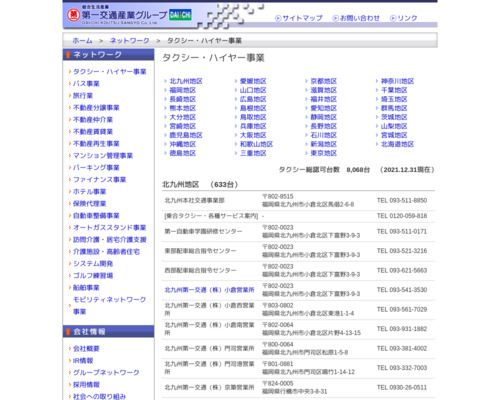Screen dimensions: 500x400
Task: Jump to 神奈川地区 region anchor
Action: coord(397,81)
